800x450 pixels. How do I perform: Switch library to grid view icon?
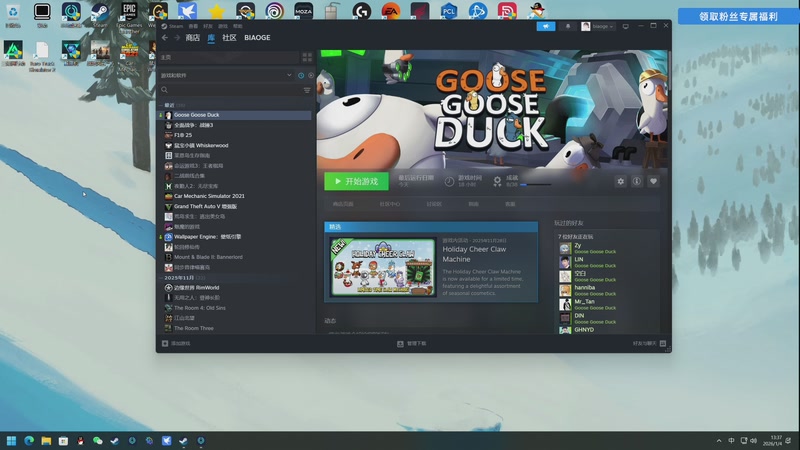307,57
